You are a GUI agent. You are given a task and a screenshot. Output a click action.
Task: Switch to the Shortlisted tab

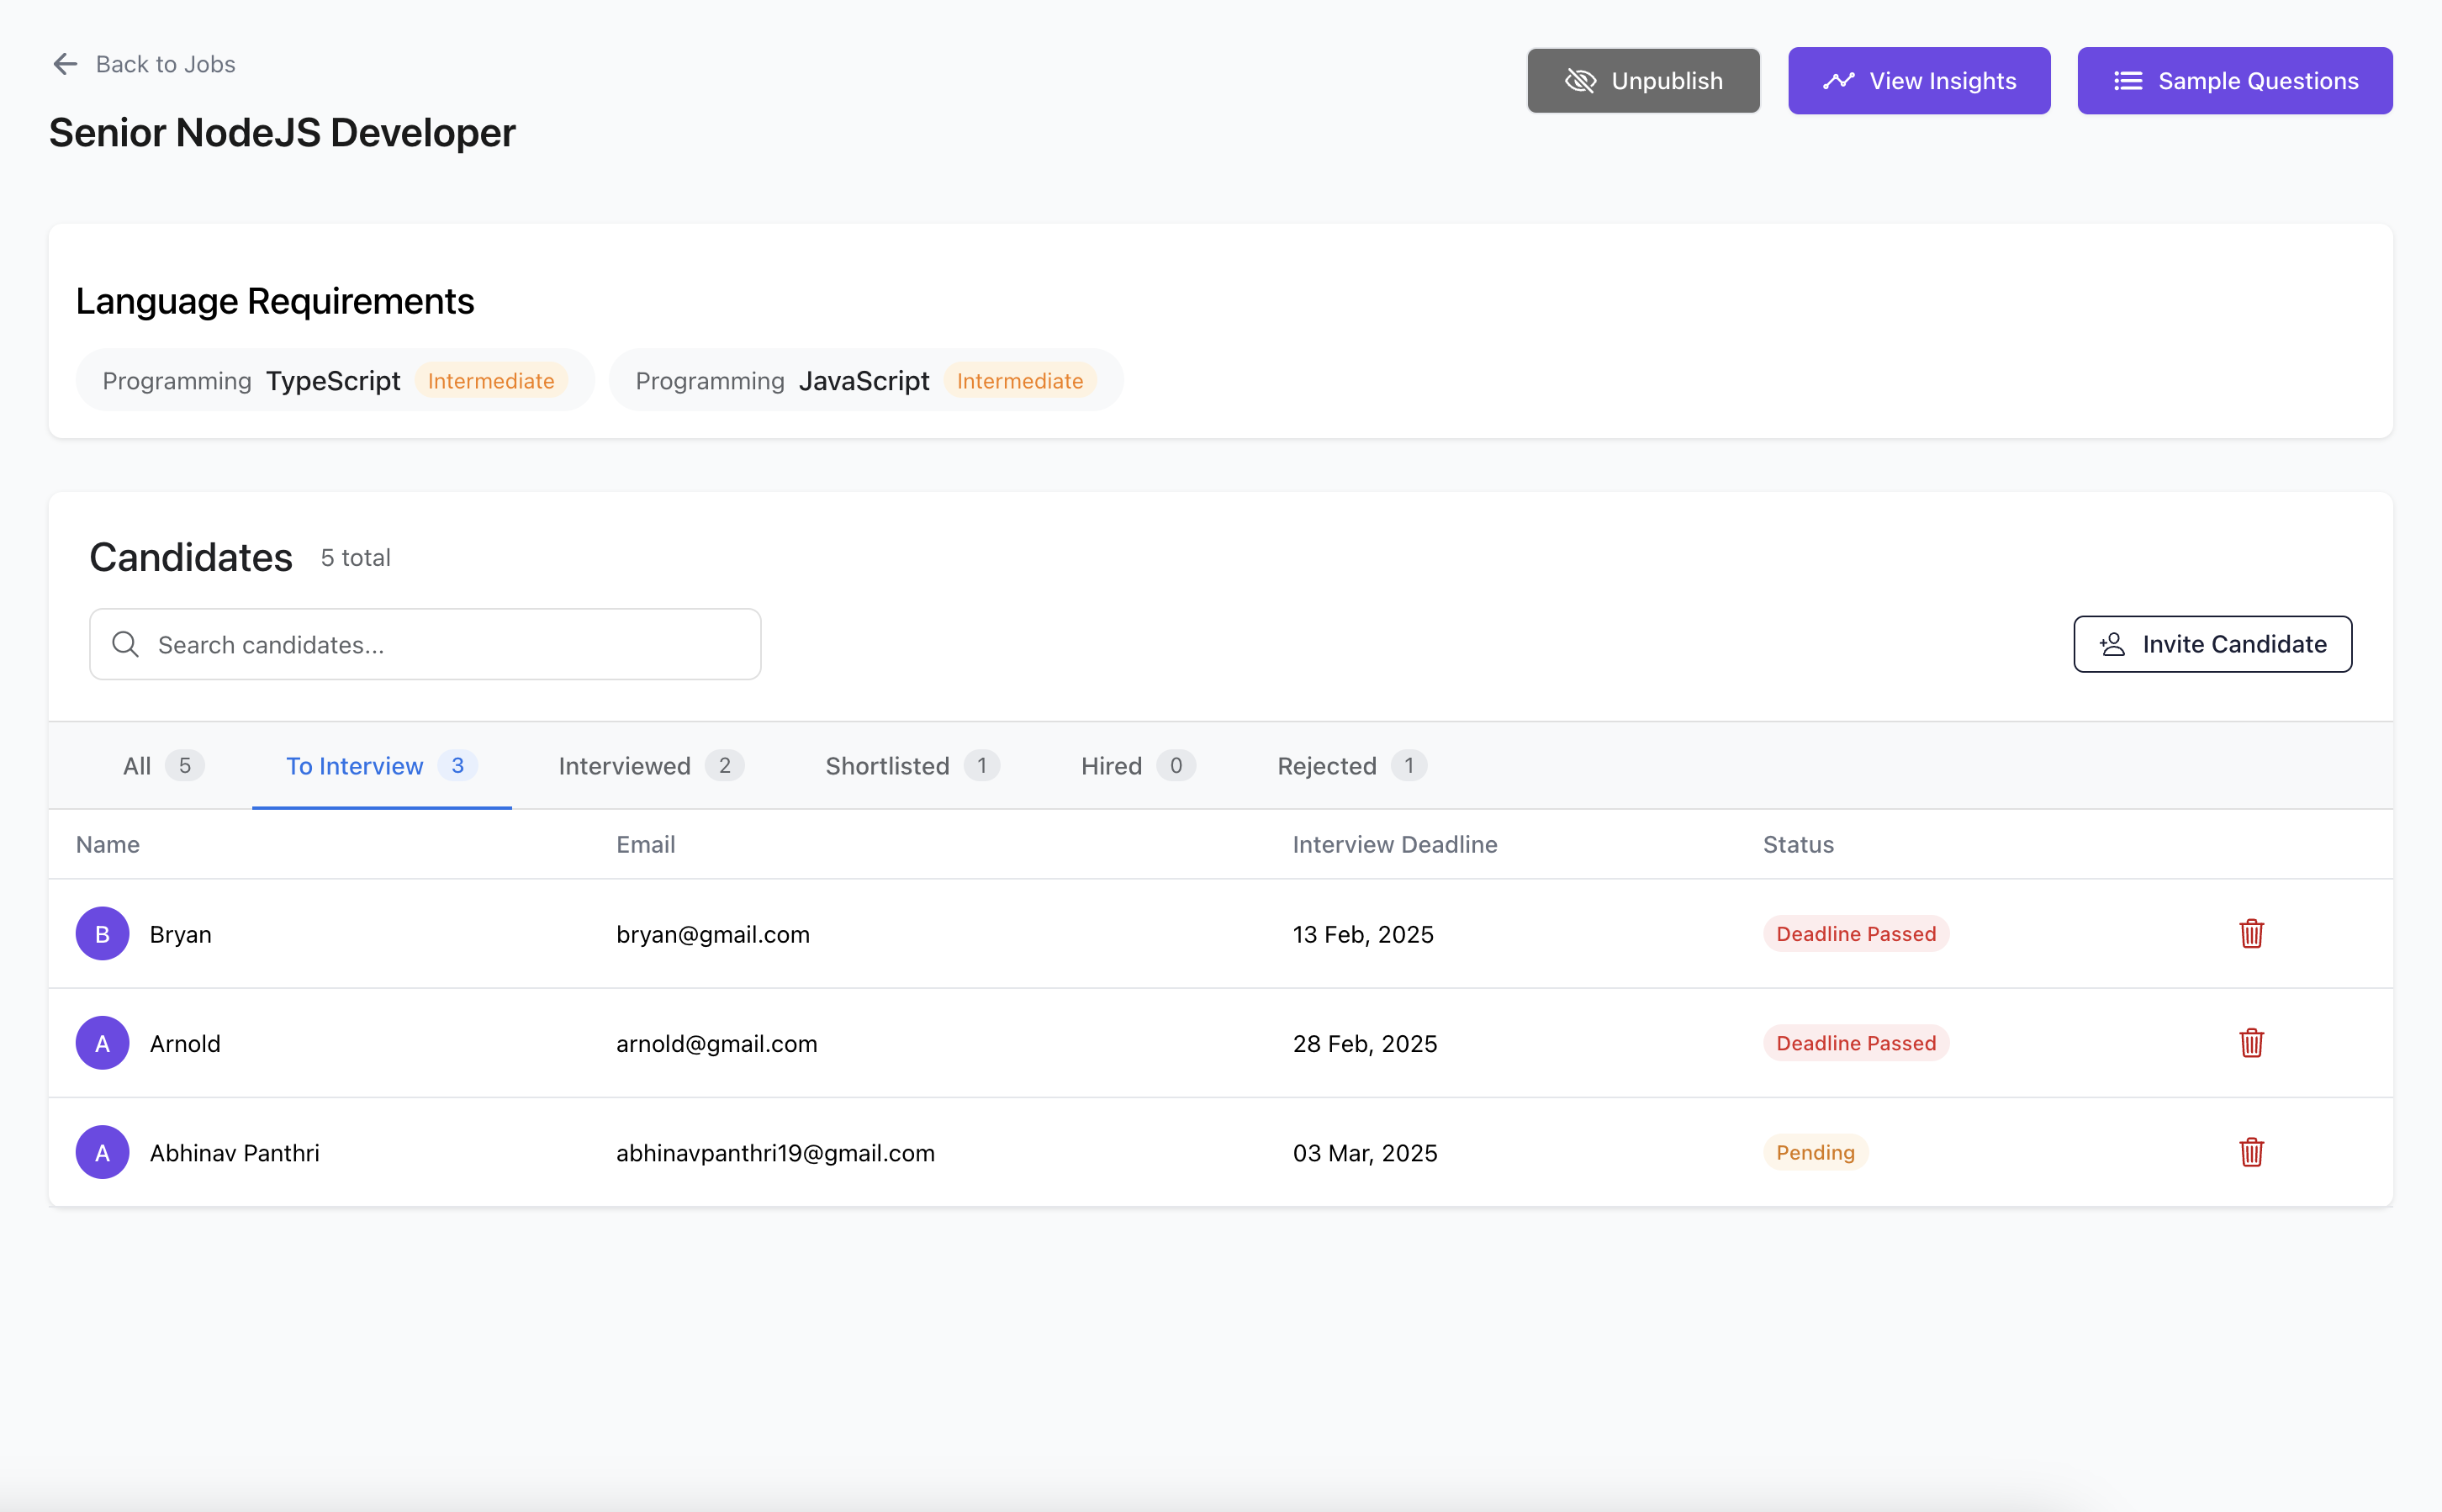coord(912,766)
